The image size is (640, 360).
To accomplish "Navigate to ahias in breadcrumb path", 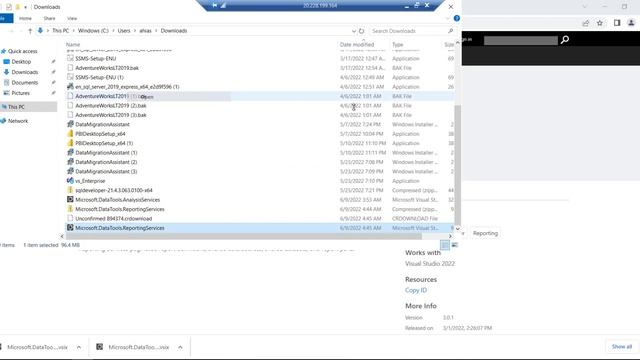I will pos(145,31).
